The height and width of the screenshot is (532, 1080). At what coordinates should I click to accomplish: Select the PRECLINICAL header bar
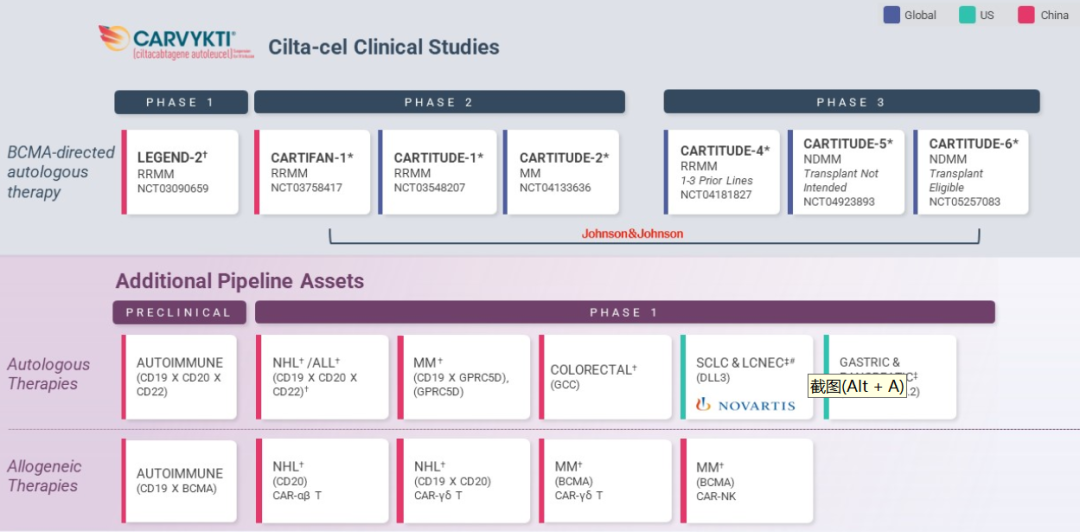(x=179, y=312)
